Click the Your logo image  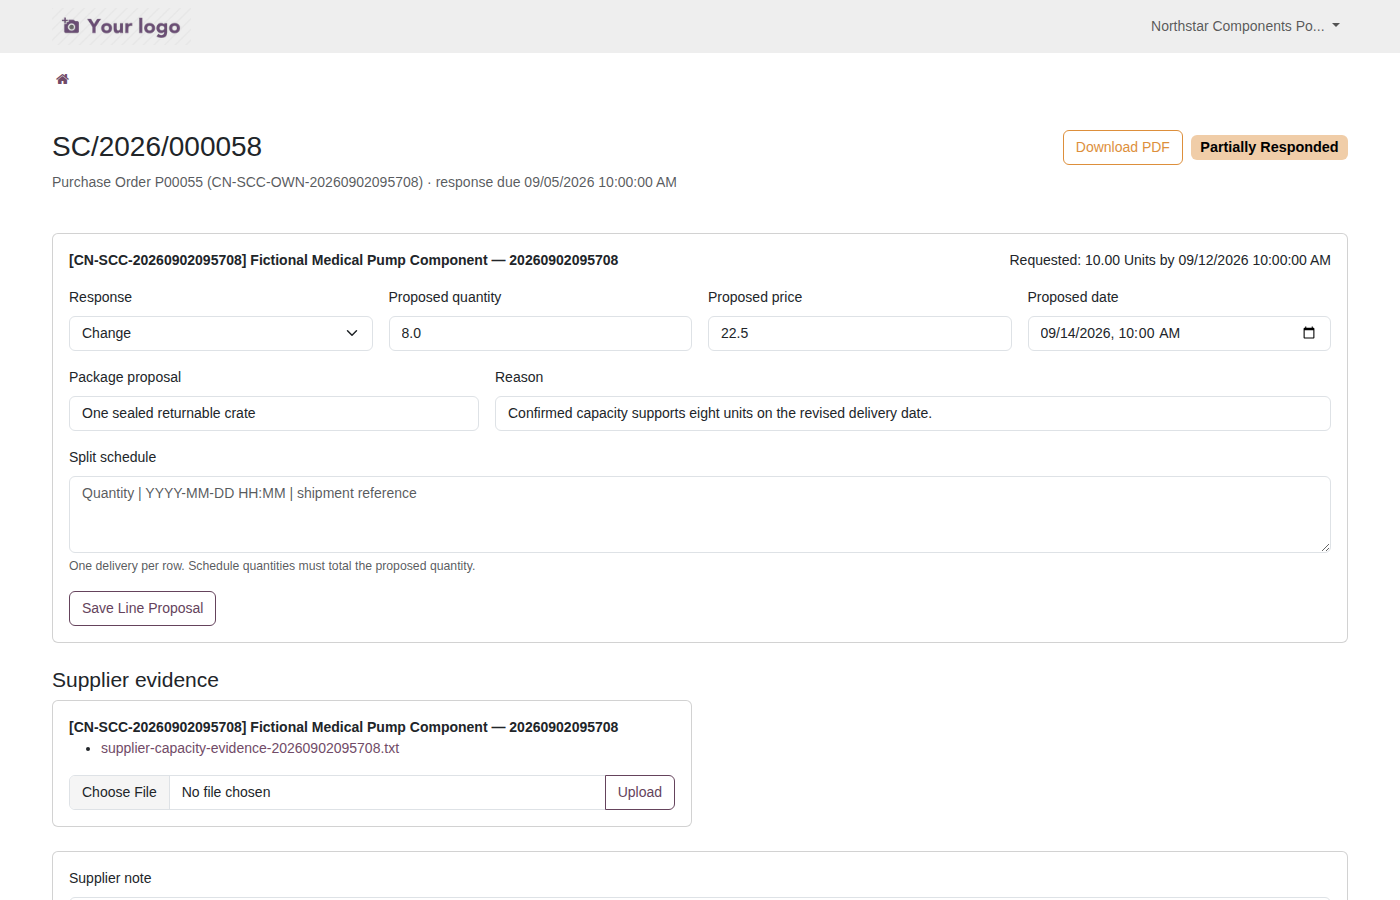[121, 26]
